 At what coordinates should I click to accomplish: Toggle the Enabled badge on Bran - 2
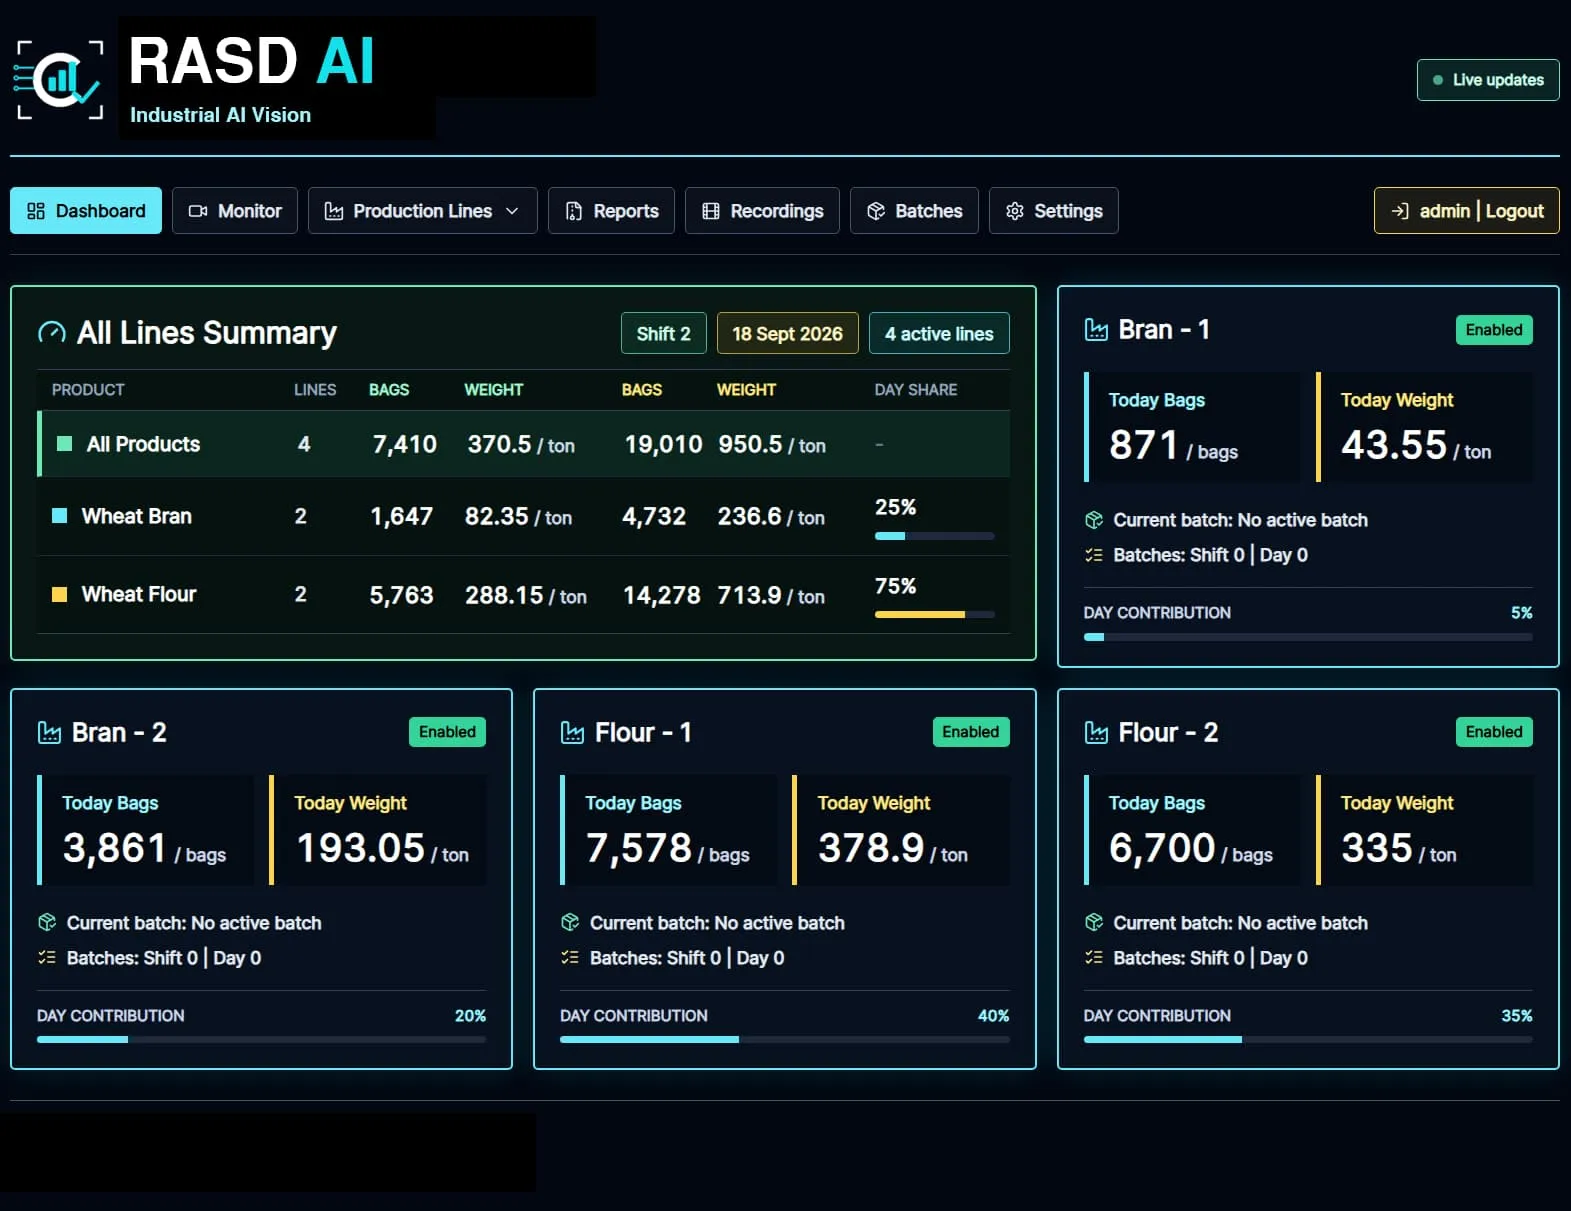coord(447,732)
